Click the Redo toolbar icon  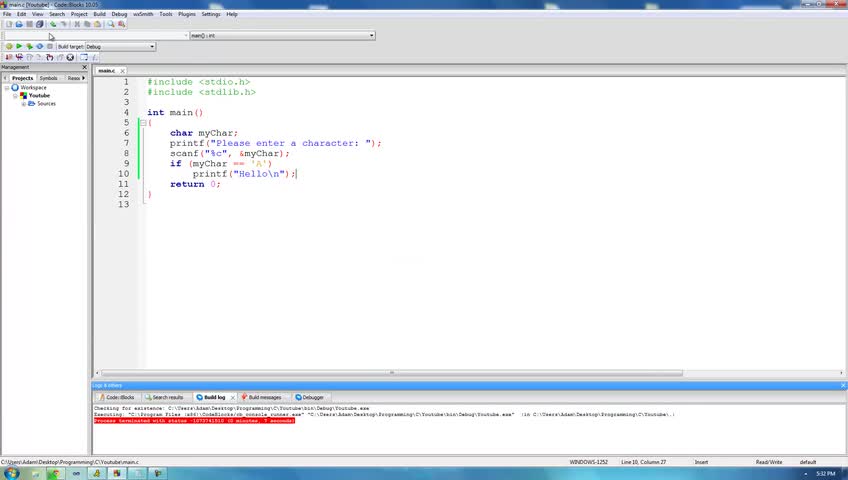point(63,24)
